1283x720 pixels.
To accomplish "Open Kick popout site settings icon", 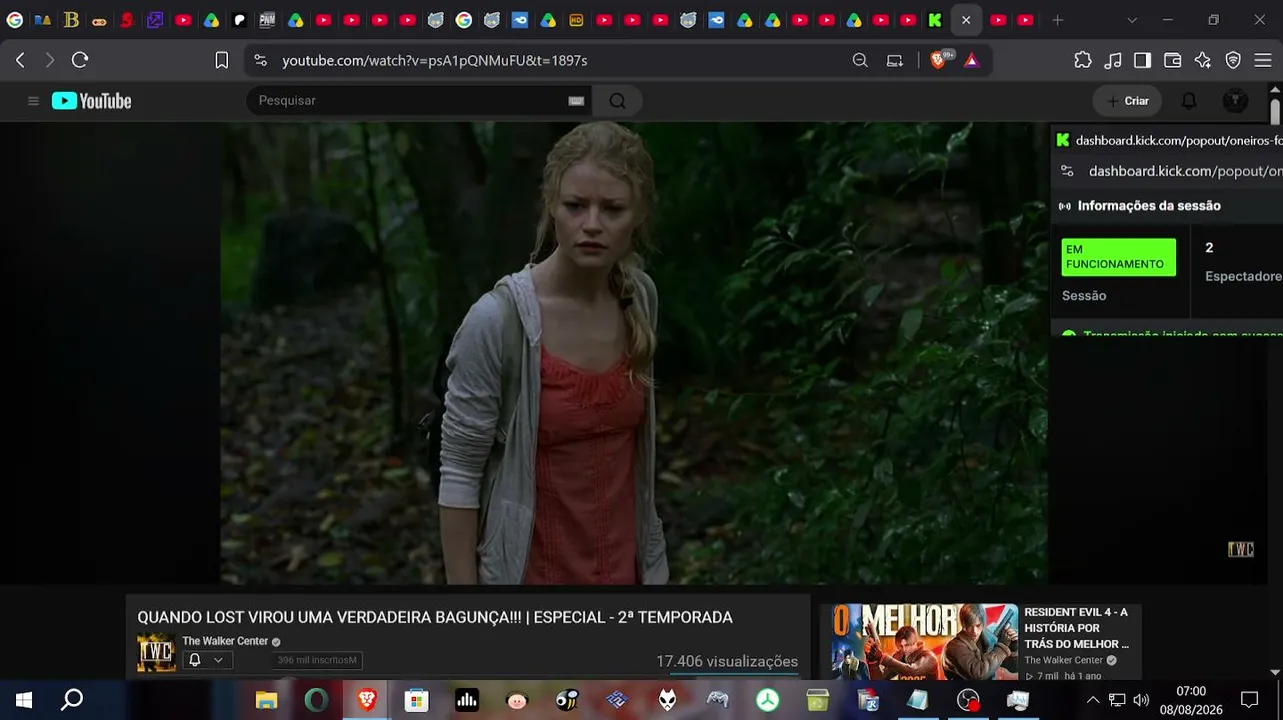I will coord(1067,171).
